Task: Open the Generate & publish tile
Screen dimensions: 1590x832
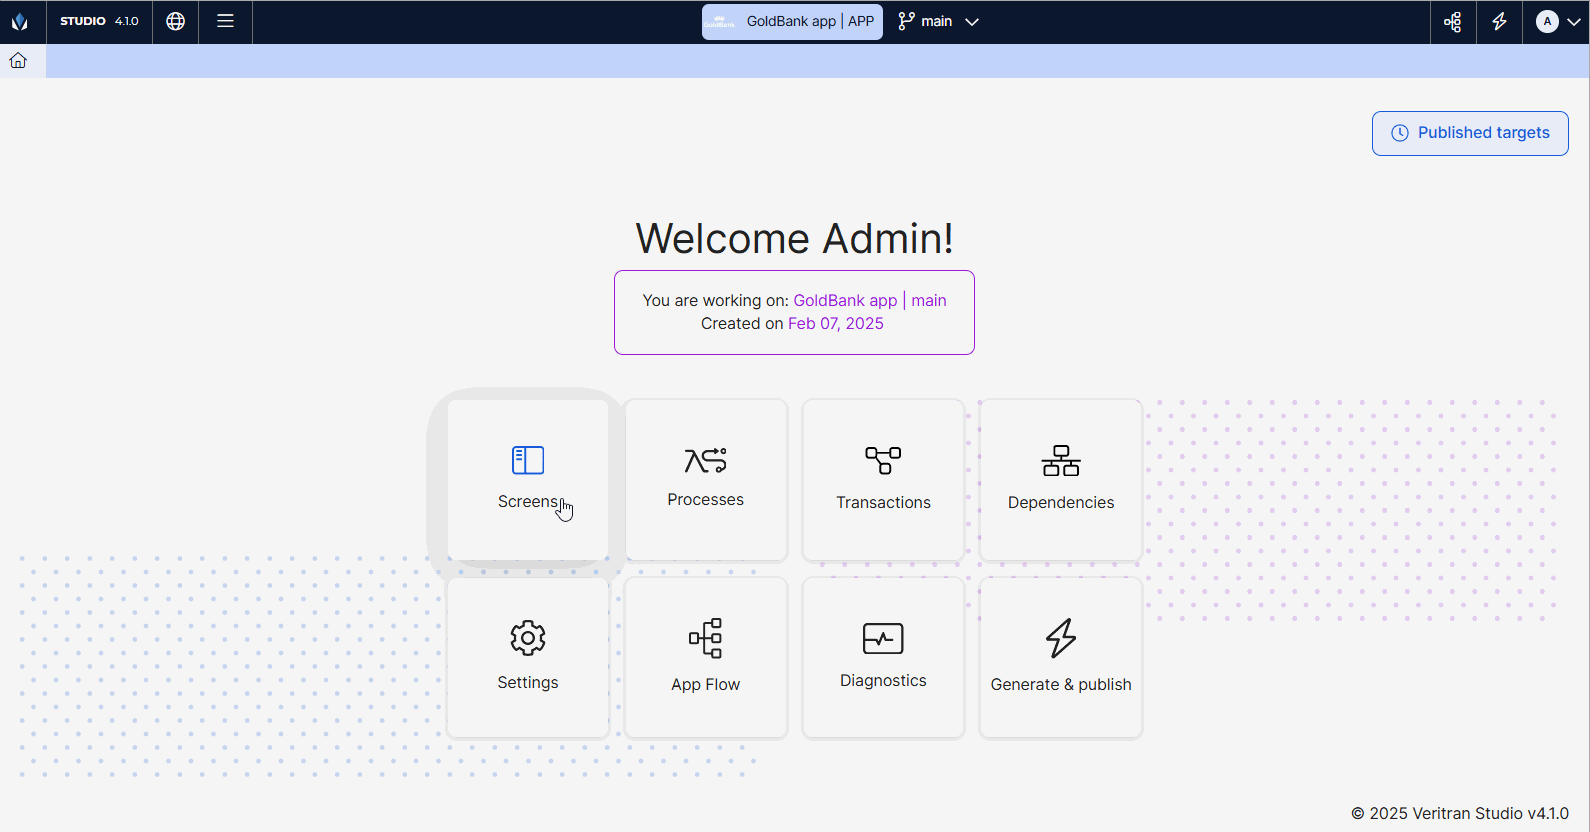Action: pyautogui.click(x=1060, y=657)
